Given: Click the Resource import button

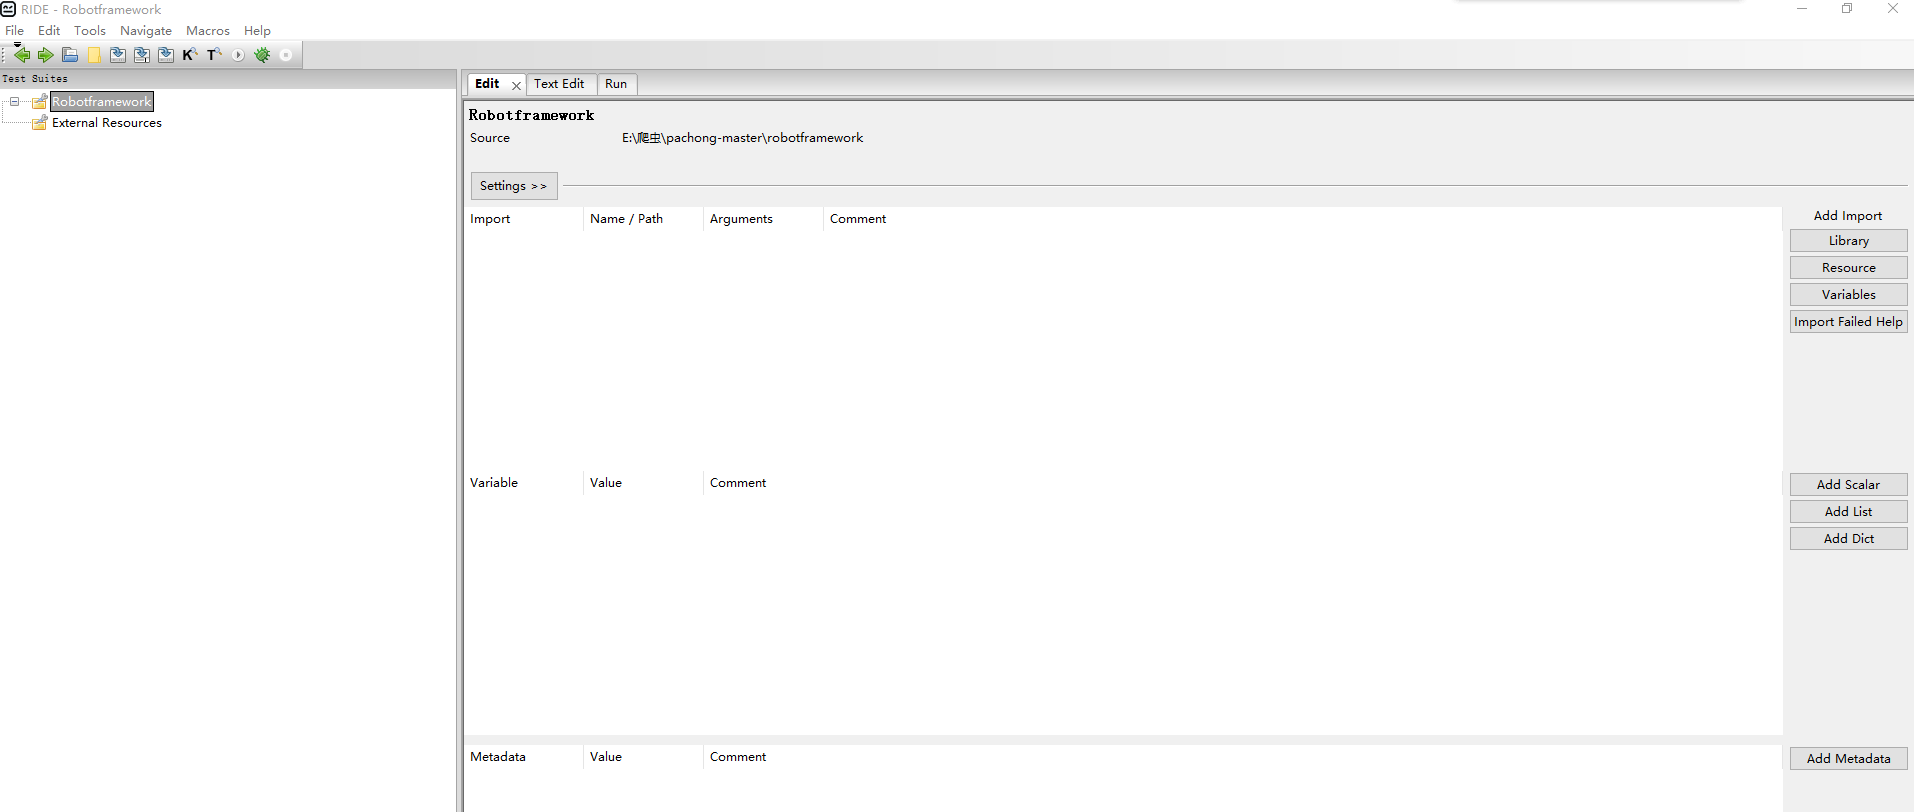Looking at the screenshot, I should click(x=1848, y=268).
